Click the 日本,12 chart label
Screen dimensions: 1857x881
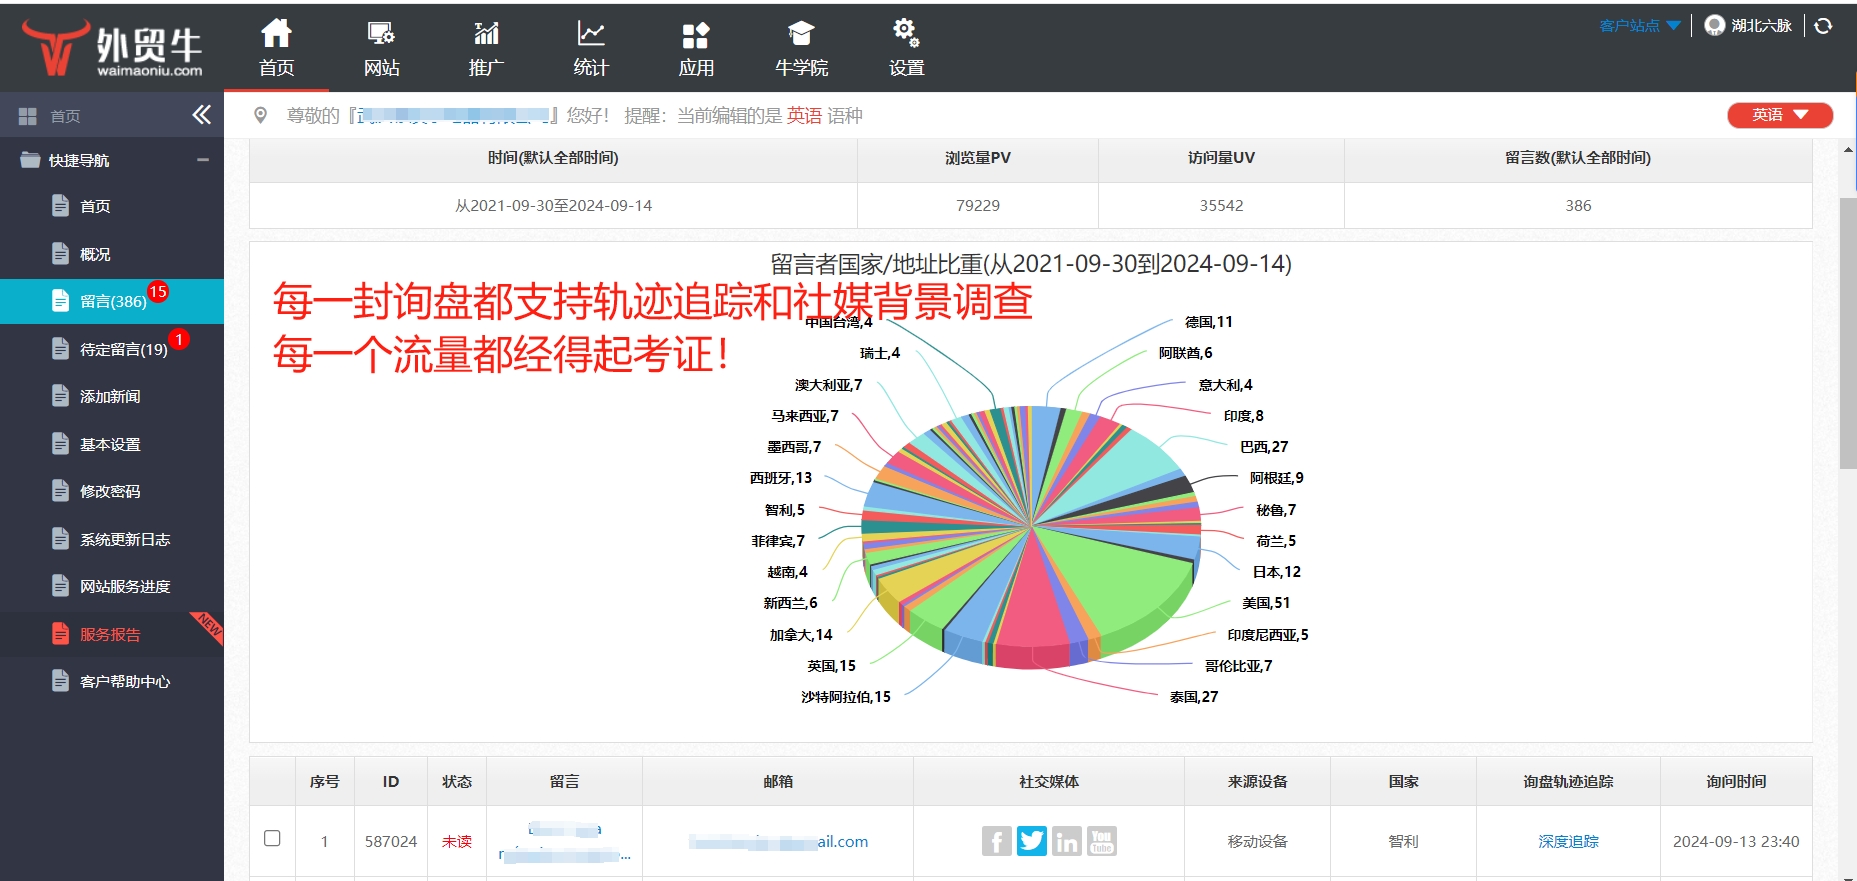[x=1277, y=572]
